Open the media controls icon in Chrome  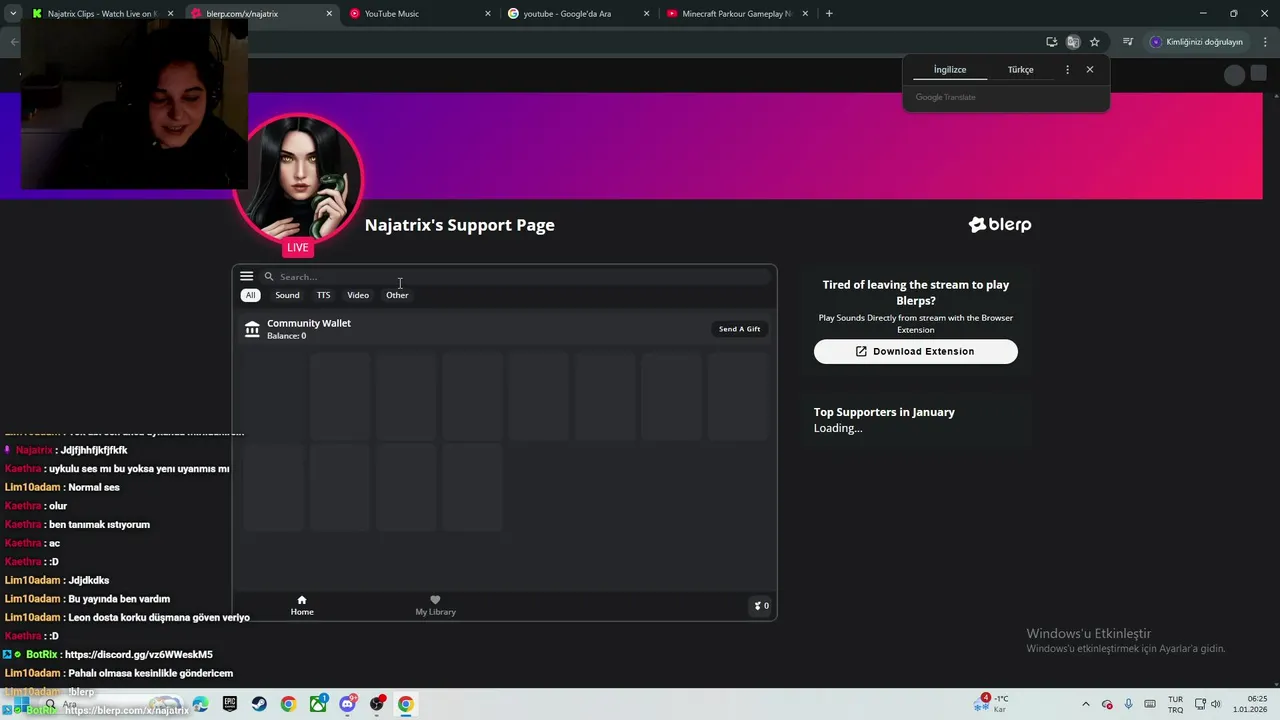[1128, 42]
